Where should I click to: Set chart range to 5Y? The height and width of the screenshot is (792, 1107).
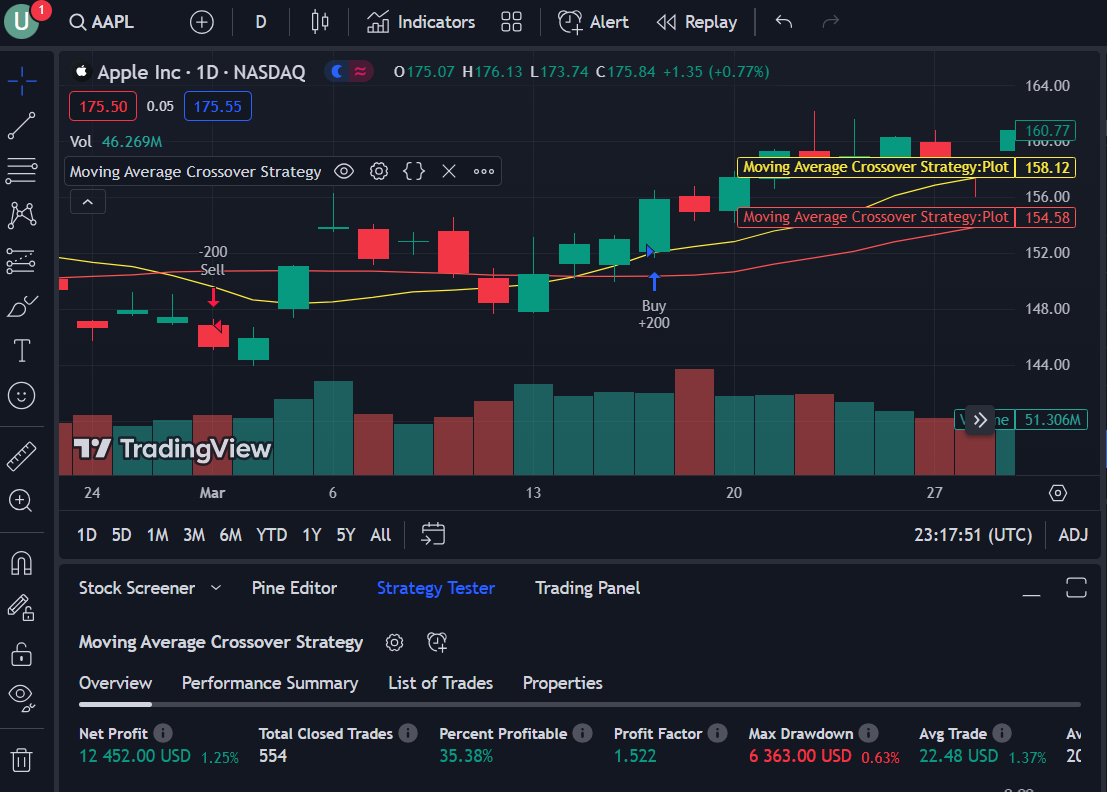pos(346,535)
